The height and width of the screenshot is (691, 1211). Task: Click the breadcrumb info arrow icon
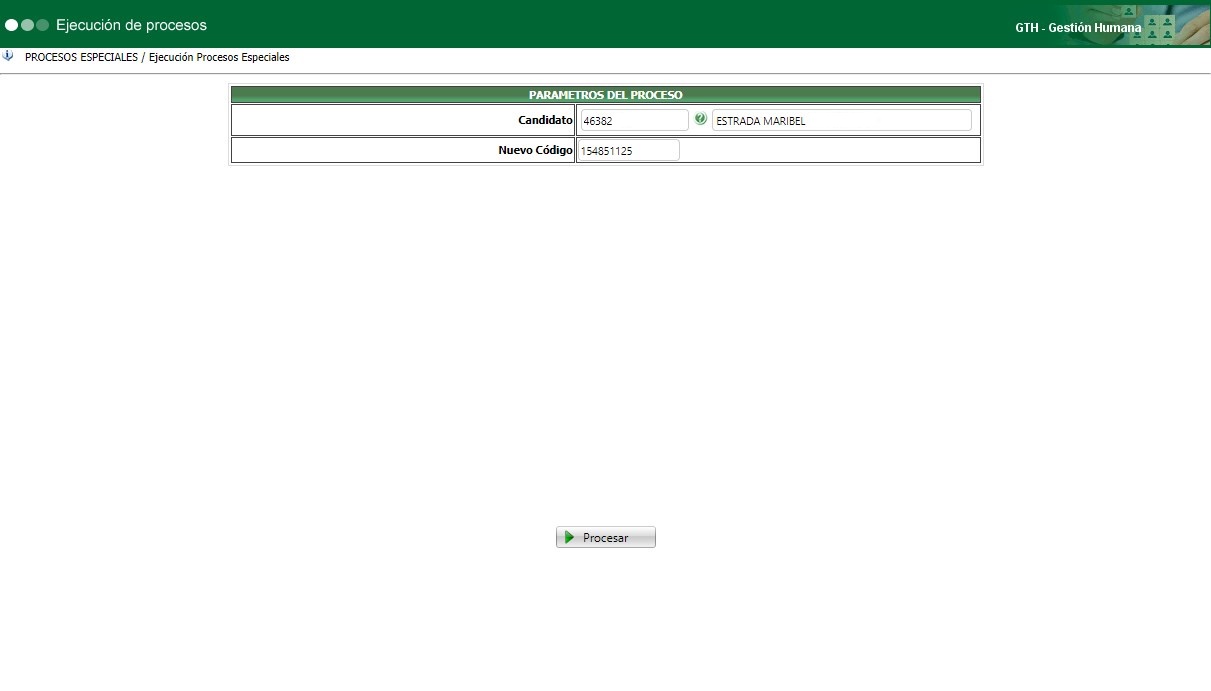pos(9,56)
